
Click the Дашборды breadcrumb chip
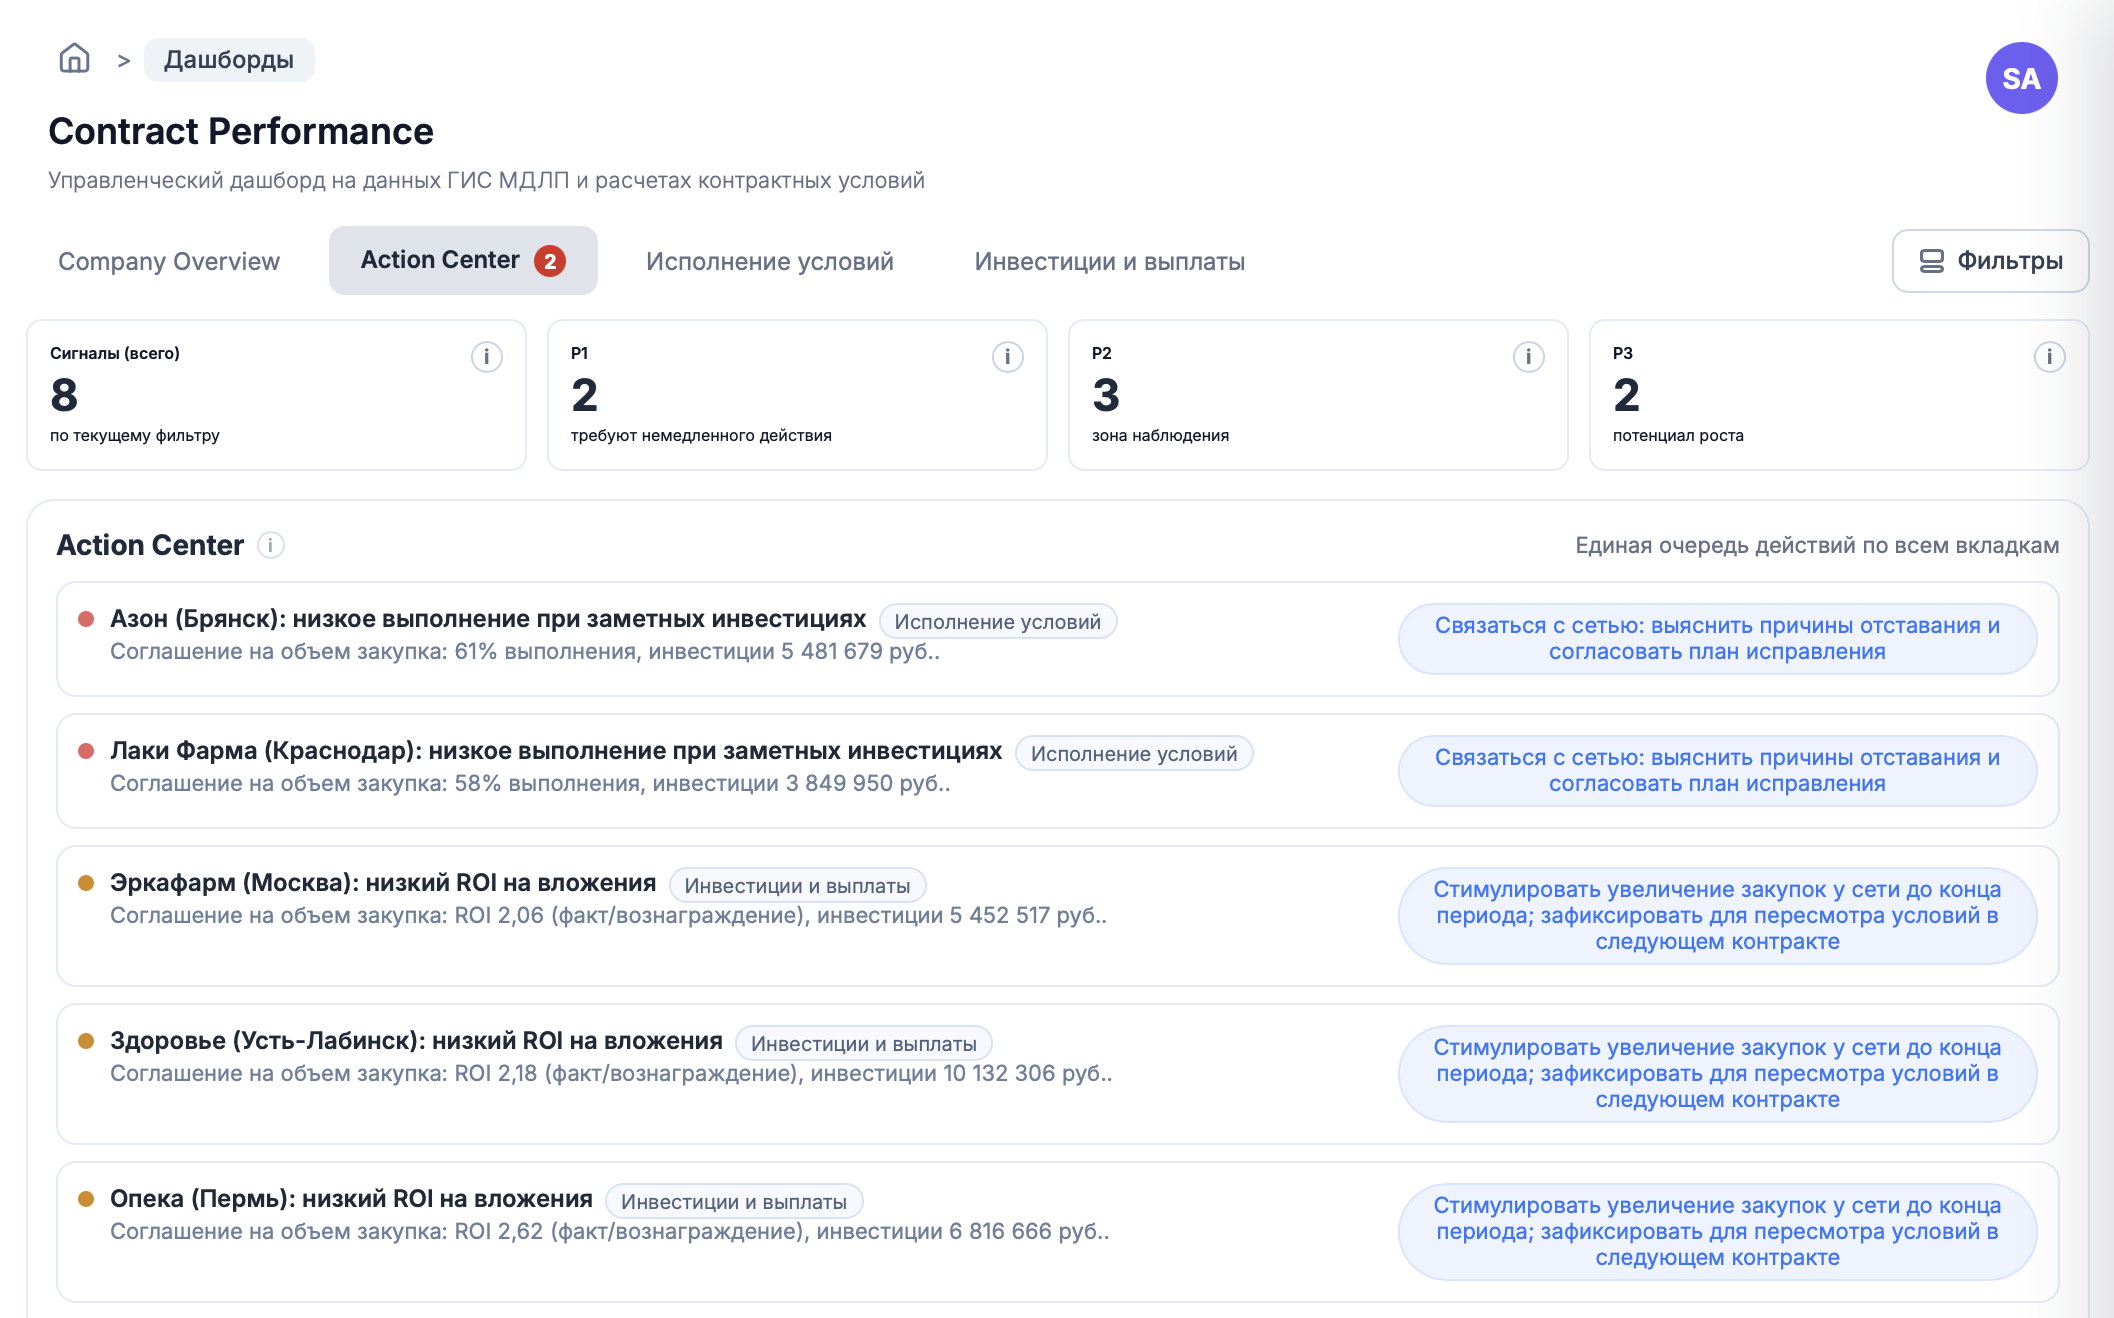point(228,60)
